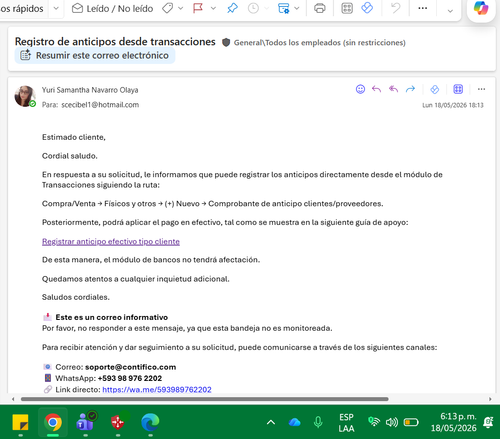Click the Viva Insights diamond icon in toolbar
Viewport: 500px width, 439px height.
(x=367, y=8)
